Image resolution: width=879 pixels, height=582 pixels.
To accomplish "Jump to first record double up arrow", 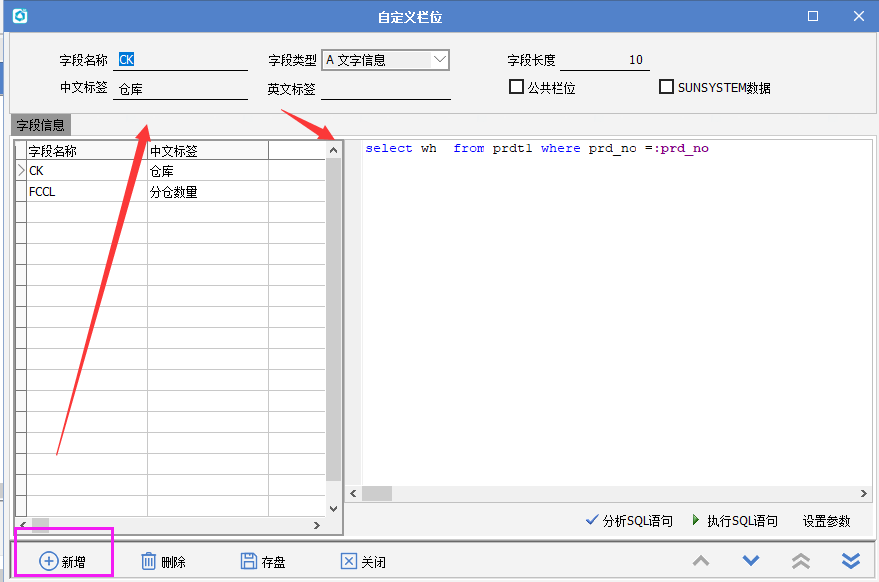I will [x=800, y=561].
